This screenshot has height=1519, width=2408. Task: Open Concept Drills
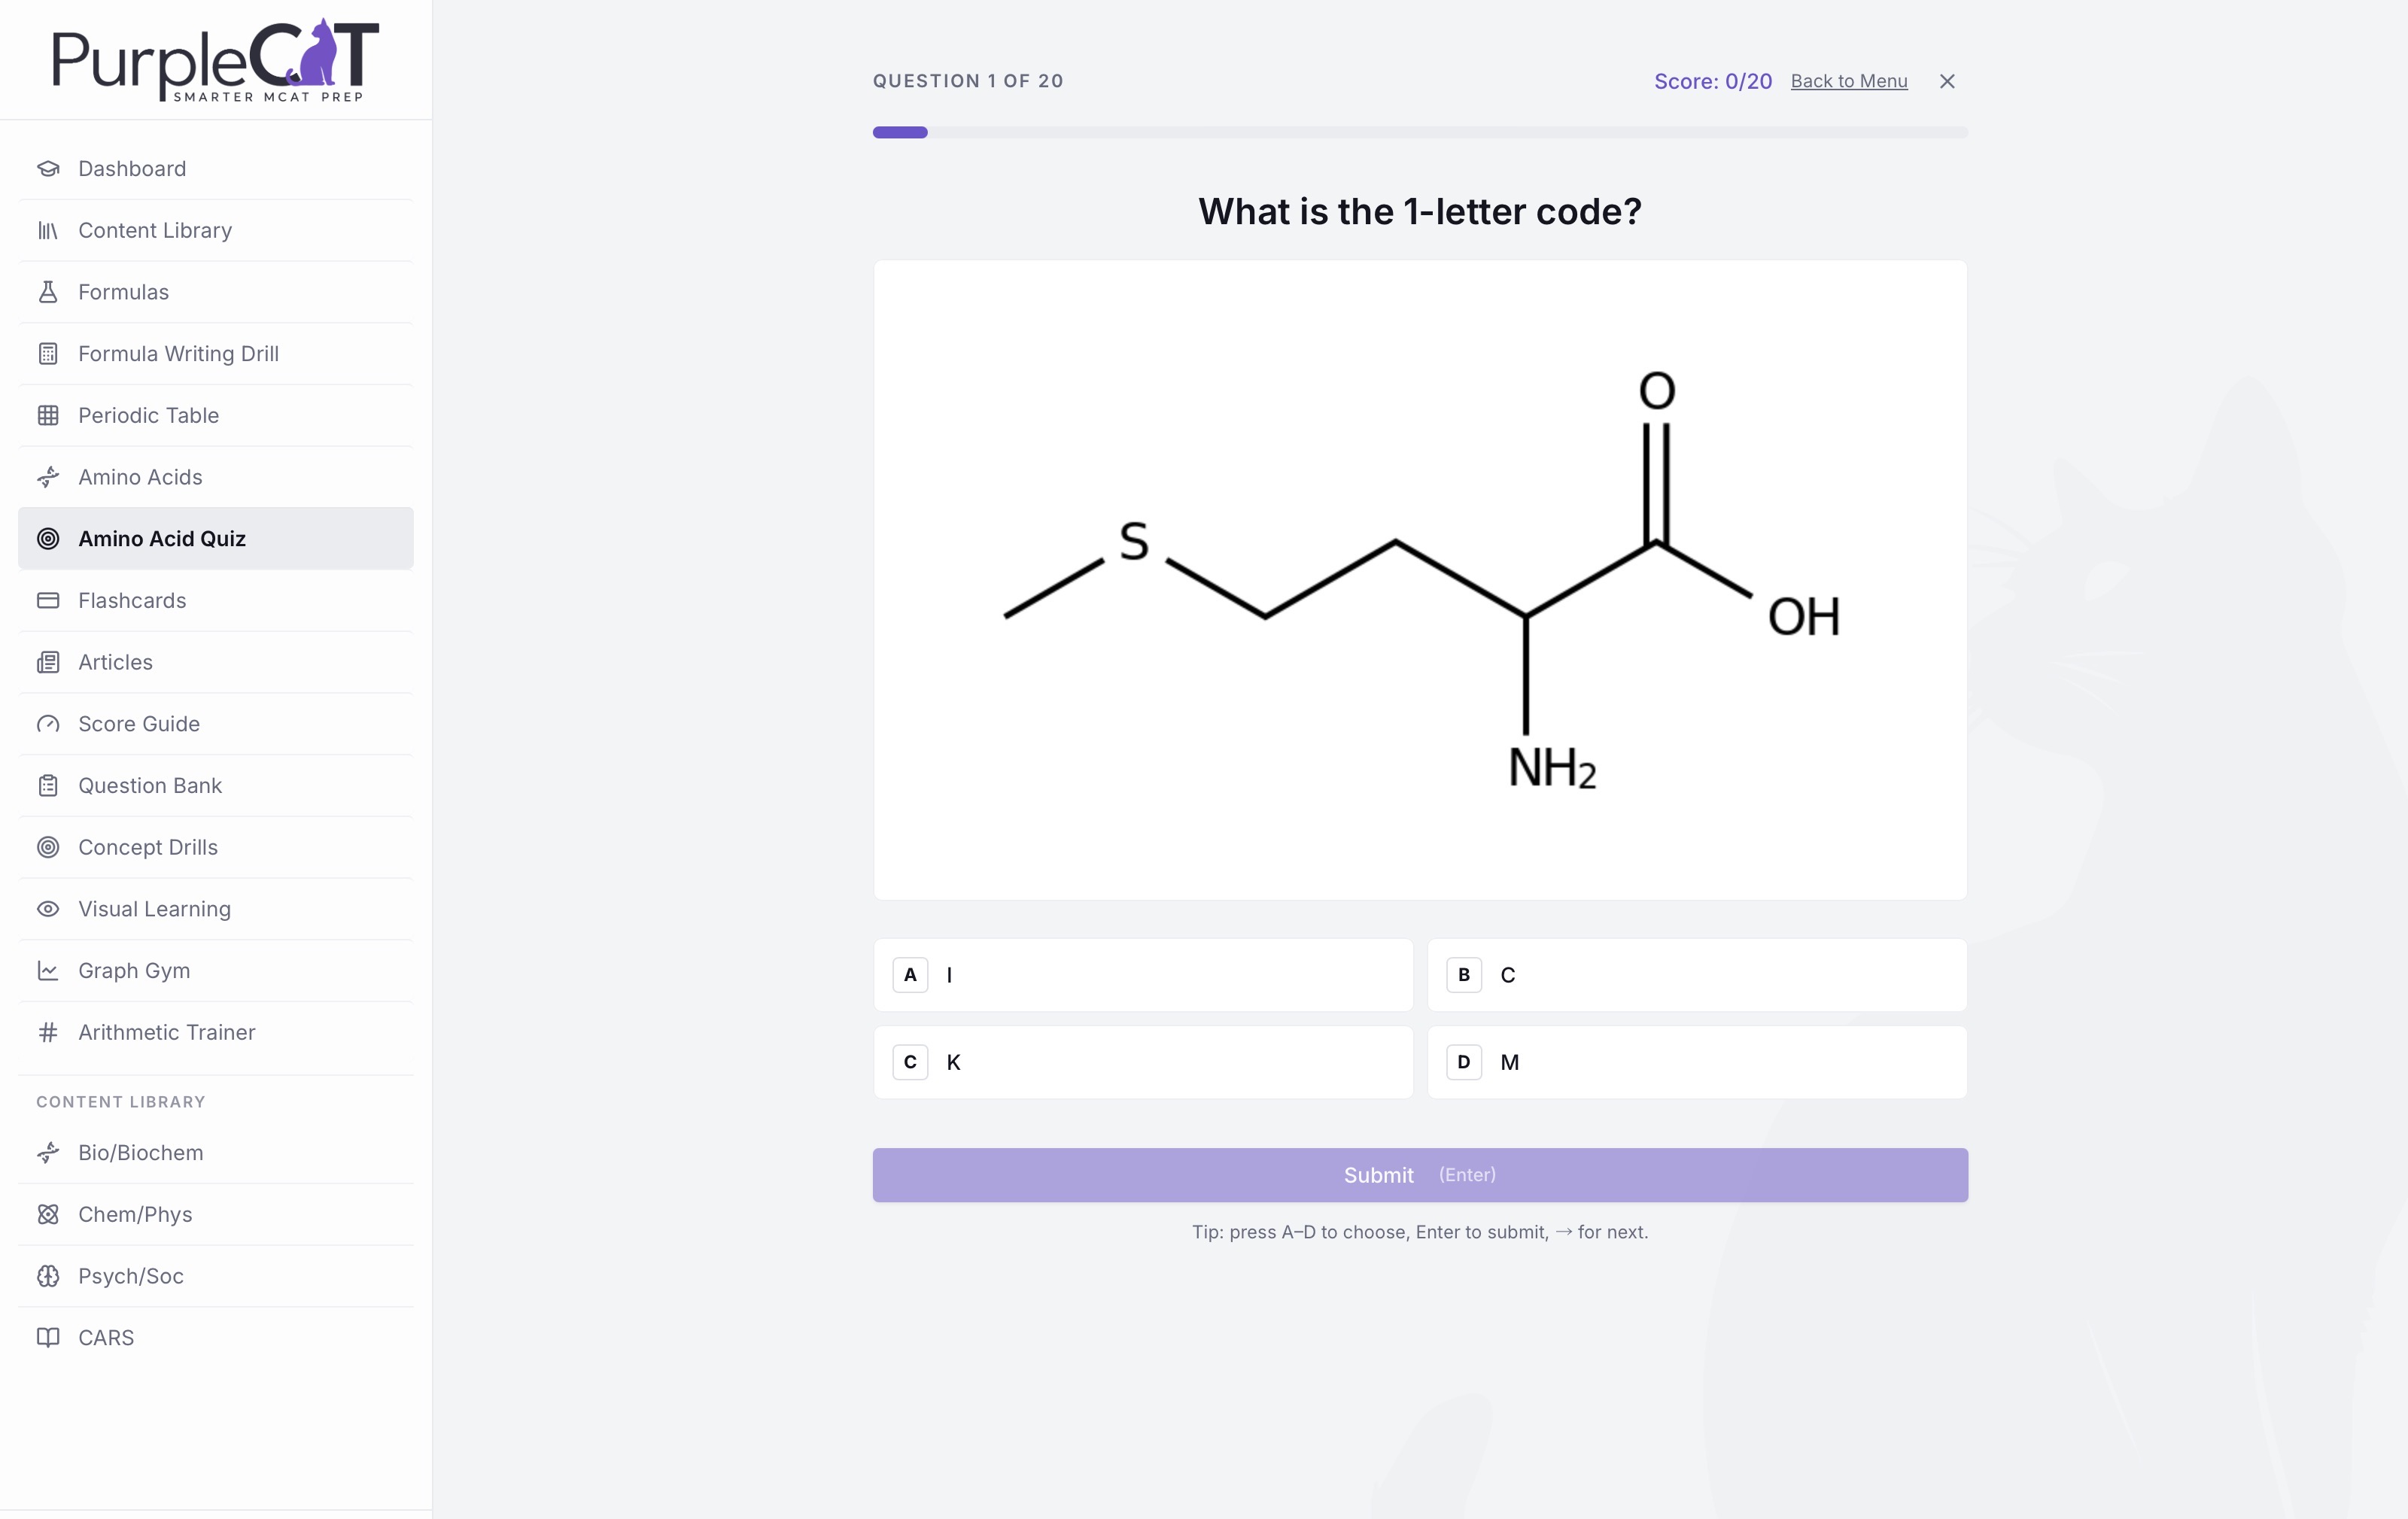tap(216, 847)
